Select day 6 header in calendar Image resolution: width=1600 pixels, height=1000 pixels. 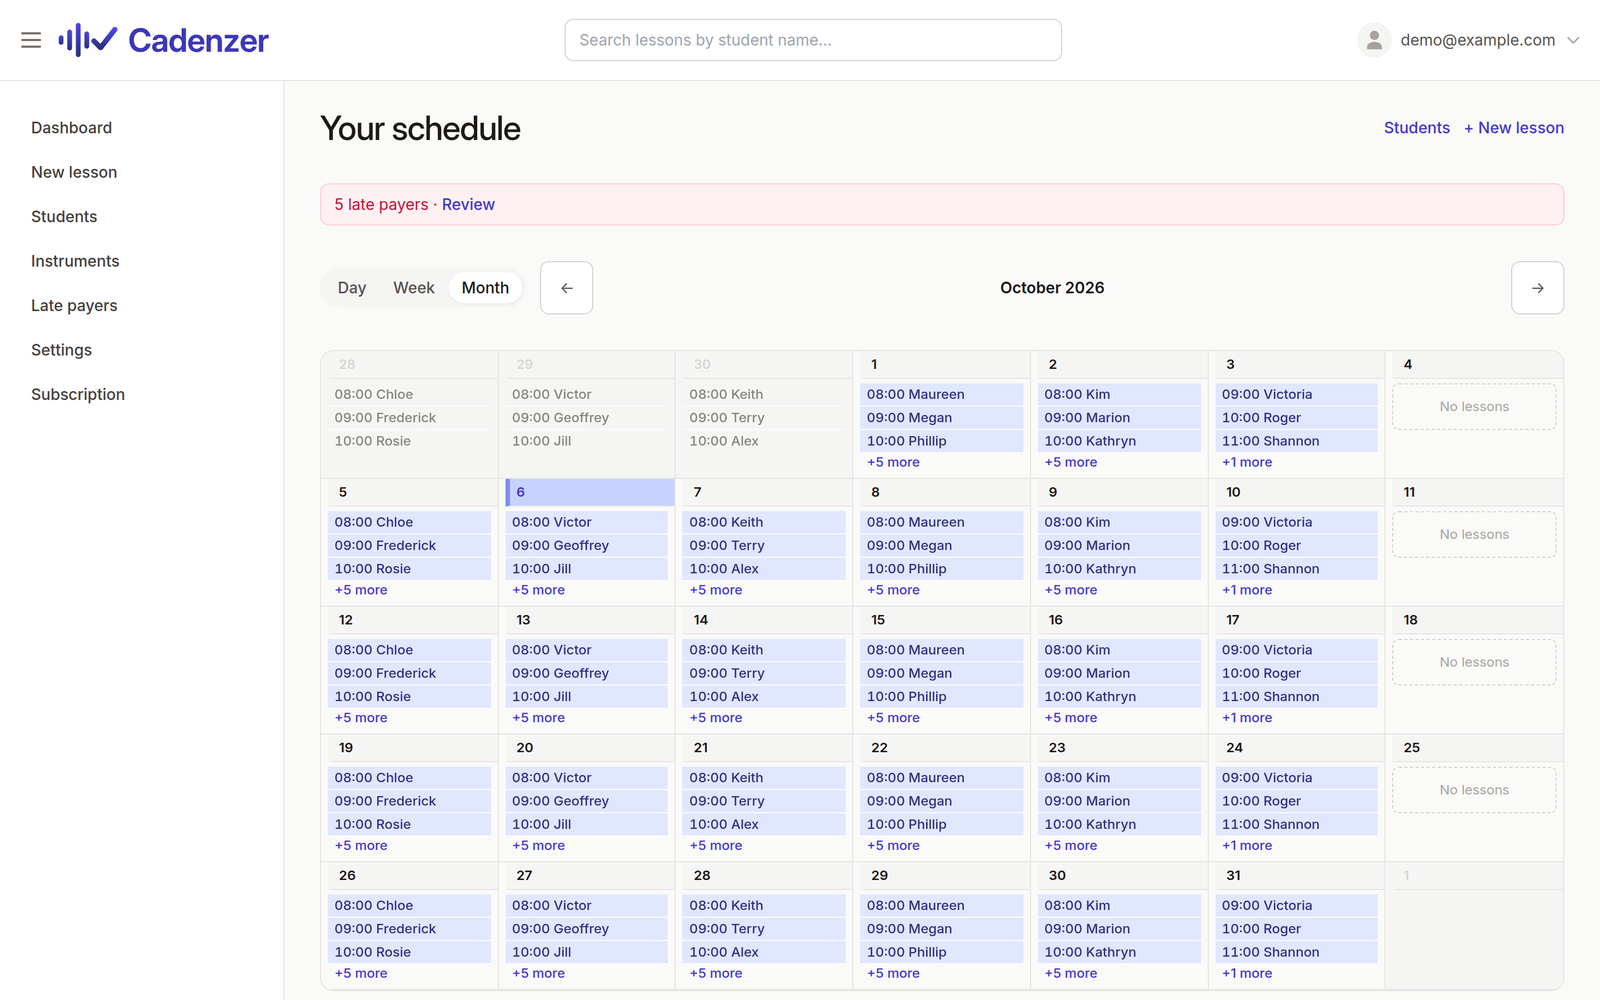pos(590,492)
